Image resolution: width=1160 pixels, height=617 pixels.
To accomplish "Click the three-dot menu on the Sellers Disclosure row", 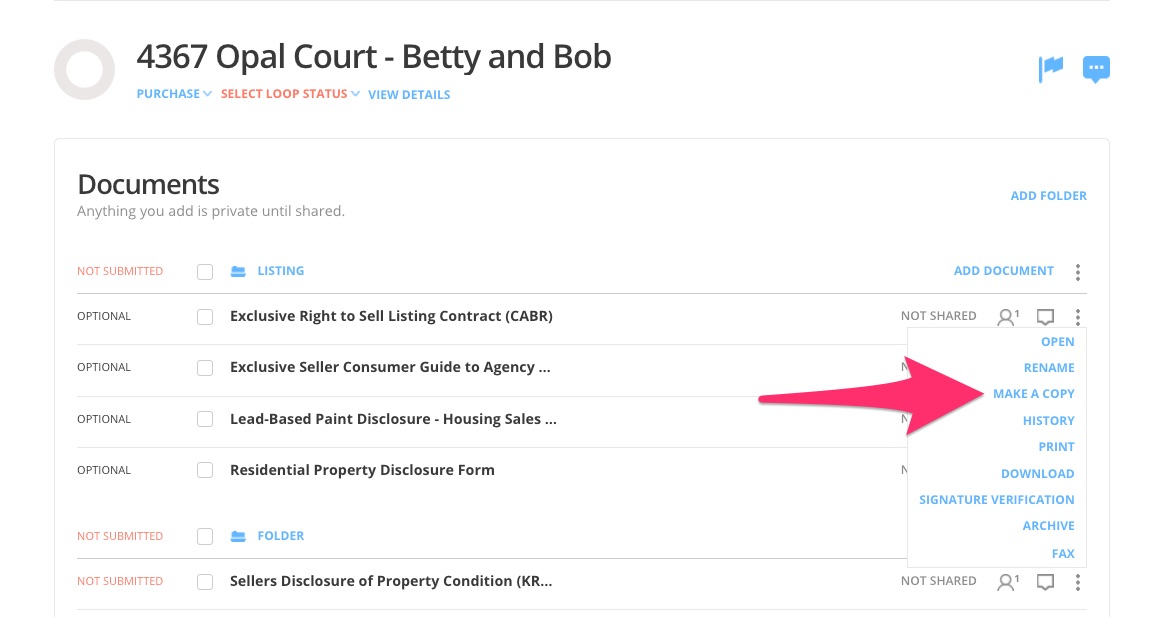I will [x=1078, y=582].
